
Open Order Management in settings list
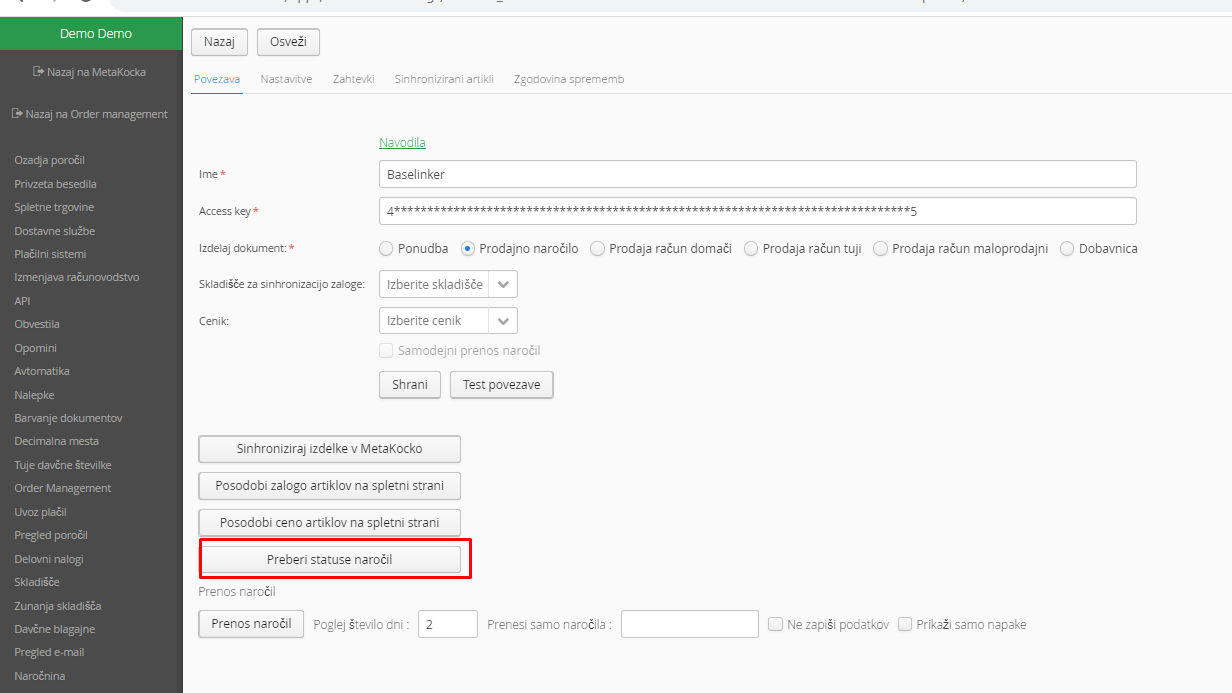(x=63, y=488)
